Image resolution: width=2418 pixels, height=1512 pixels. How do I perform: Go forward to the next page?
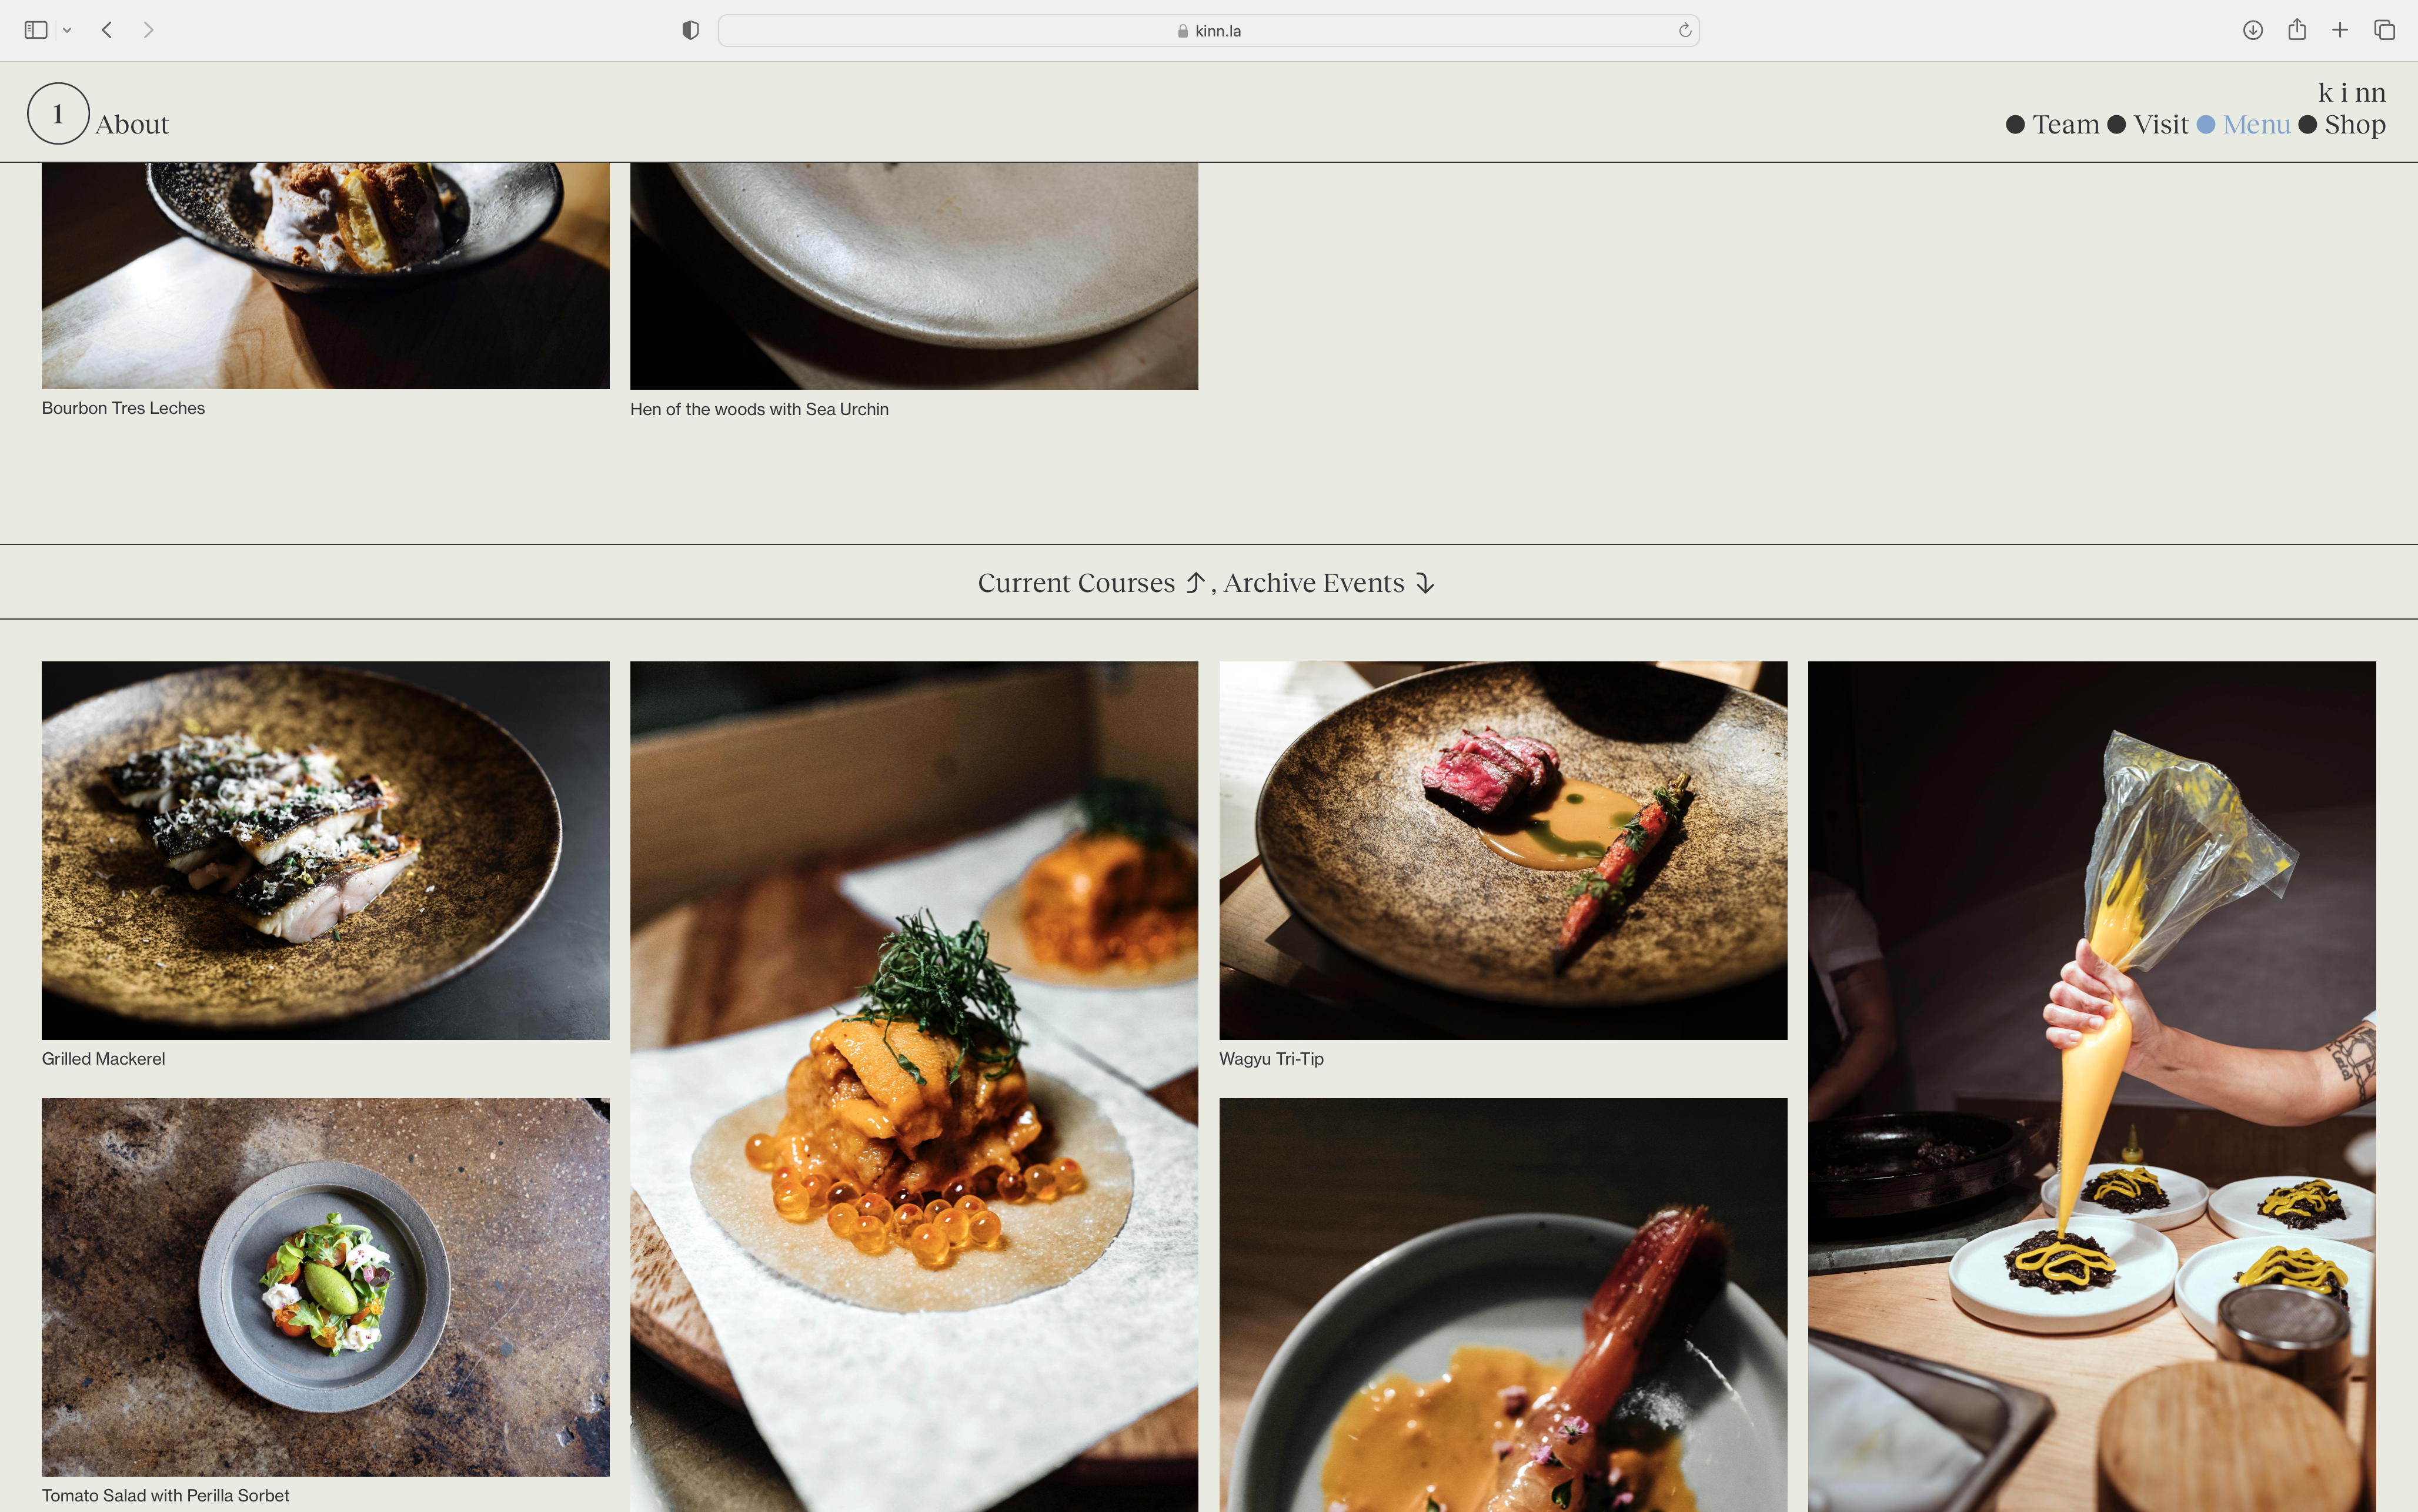pos(148,30)
